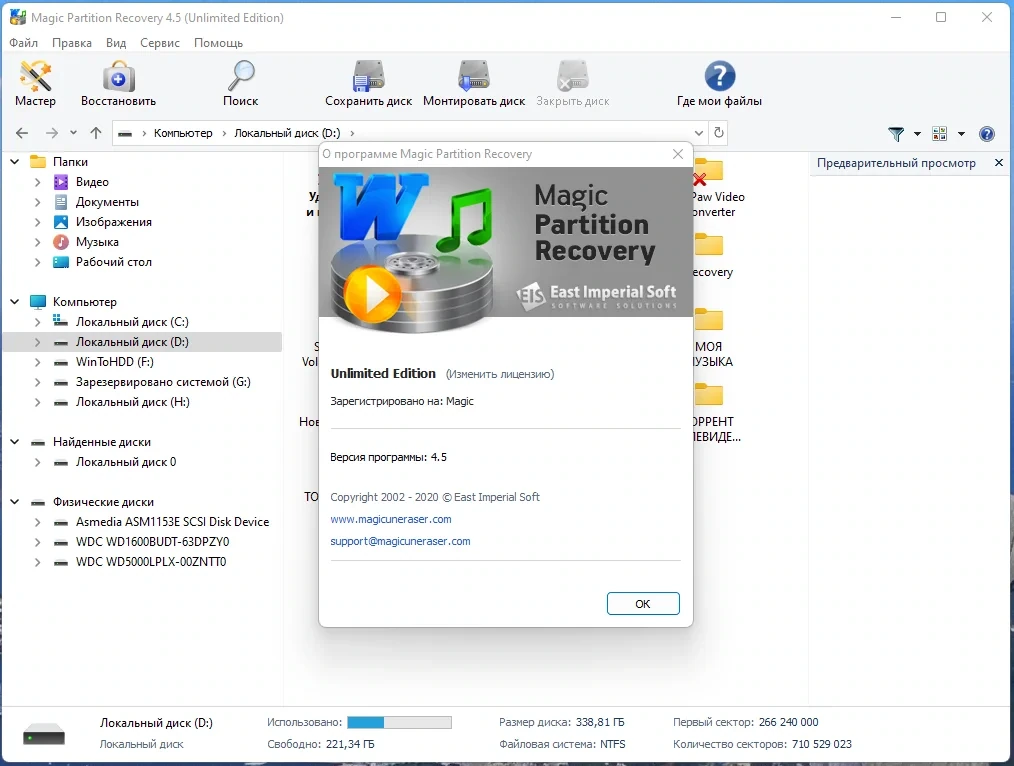This screenshot has width=1014, height=766.
Task: Select WinToHDD (F:) drive
Action: (x=114, y=362)
